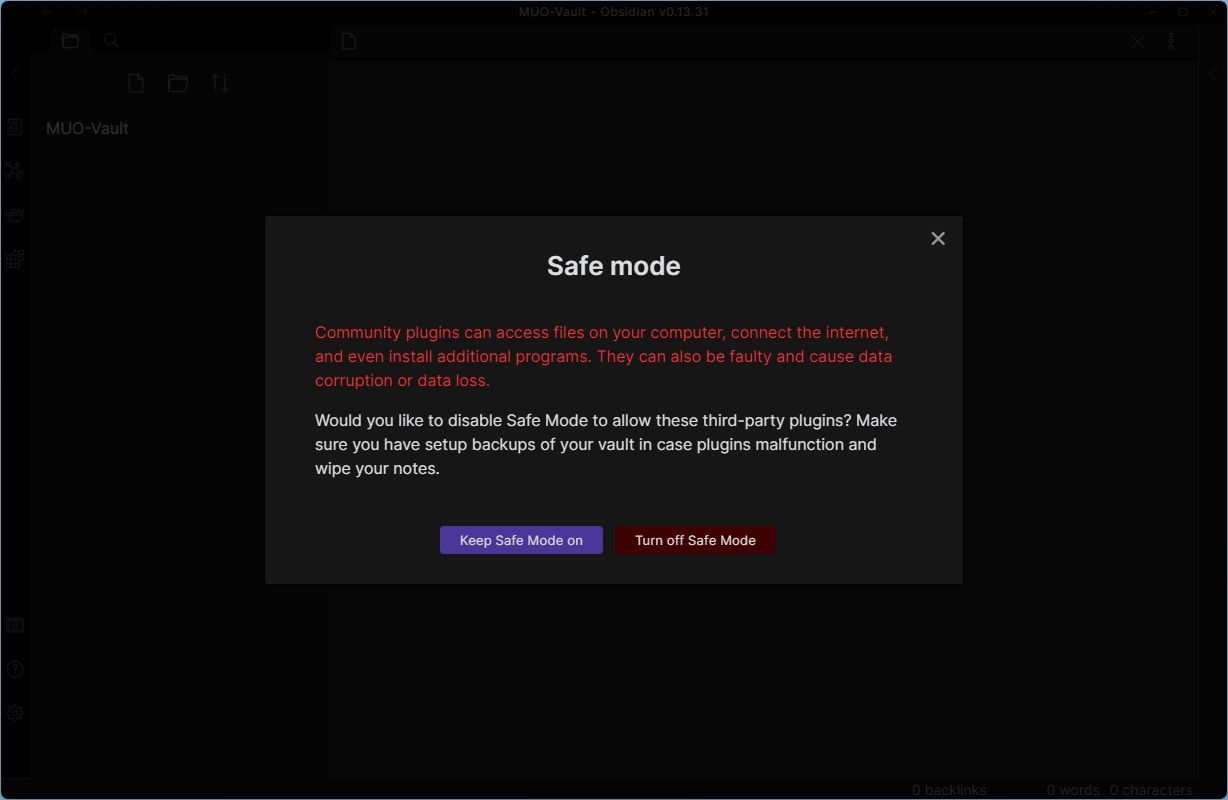Change the file sort order
This screenshot has height=800, width=1228.
tap(220, 83)
